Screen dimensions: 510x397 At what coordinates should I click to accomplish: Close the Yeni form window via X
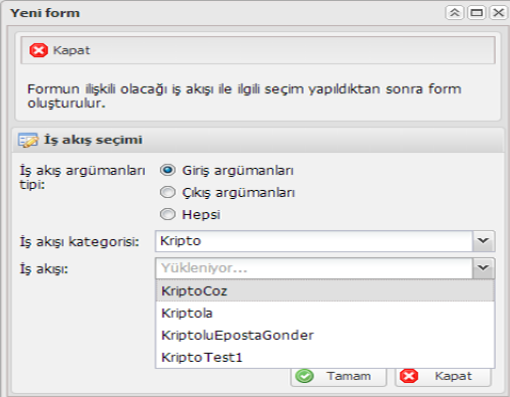tap(498, 13)
